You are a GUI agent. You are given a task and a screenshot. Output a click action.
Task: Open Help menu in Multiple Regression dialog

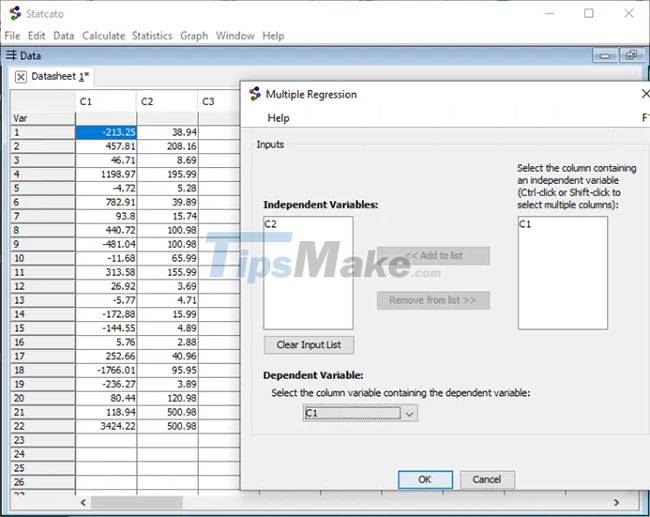click(x=278, y=118)
